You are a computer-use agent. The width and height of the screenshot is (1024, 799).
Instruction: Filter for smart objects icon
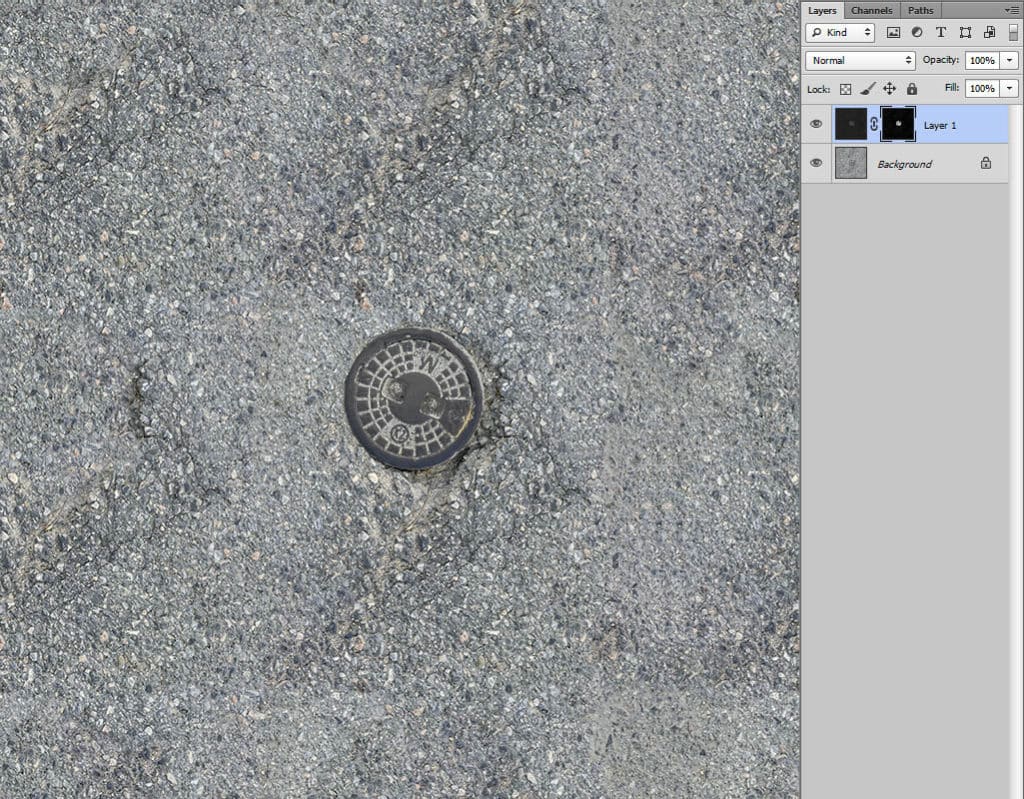(x=989, y=32)
